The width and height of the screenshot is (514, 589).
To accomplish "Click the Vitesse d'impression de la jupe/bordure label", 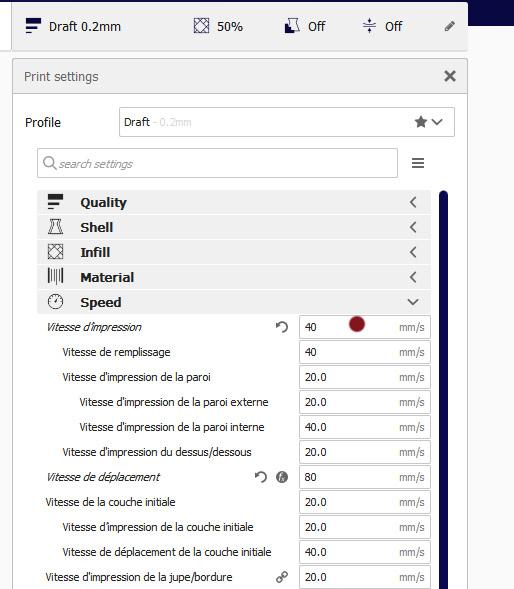I will (x=139, y=577).
